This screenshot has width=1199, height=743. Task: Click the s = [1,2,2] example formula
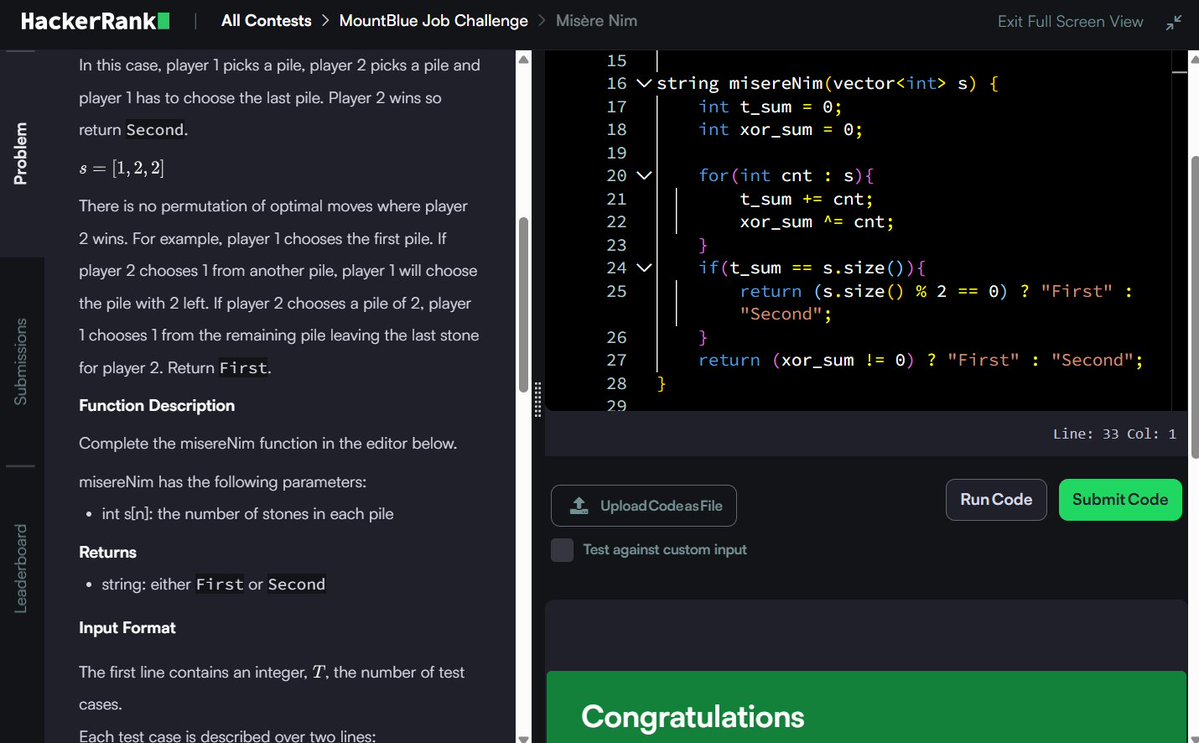(122, 168)
